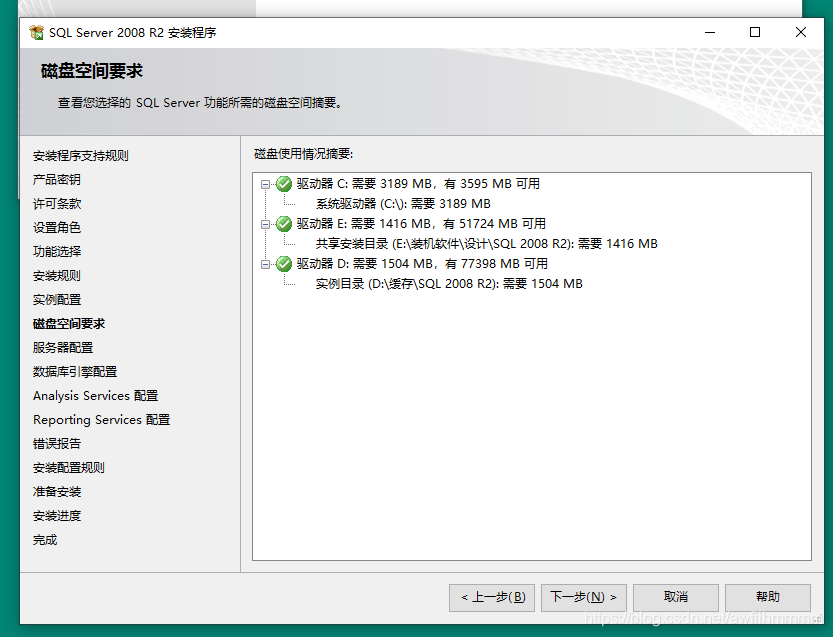Click 设置角色 step in sidebar
833x637 pixels.
click(57, 227)
